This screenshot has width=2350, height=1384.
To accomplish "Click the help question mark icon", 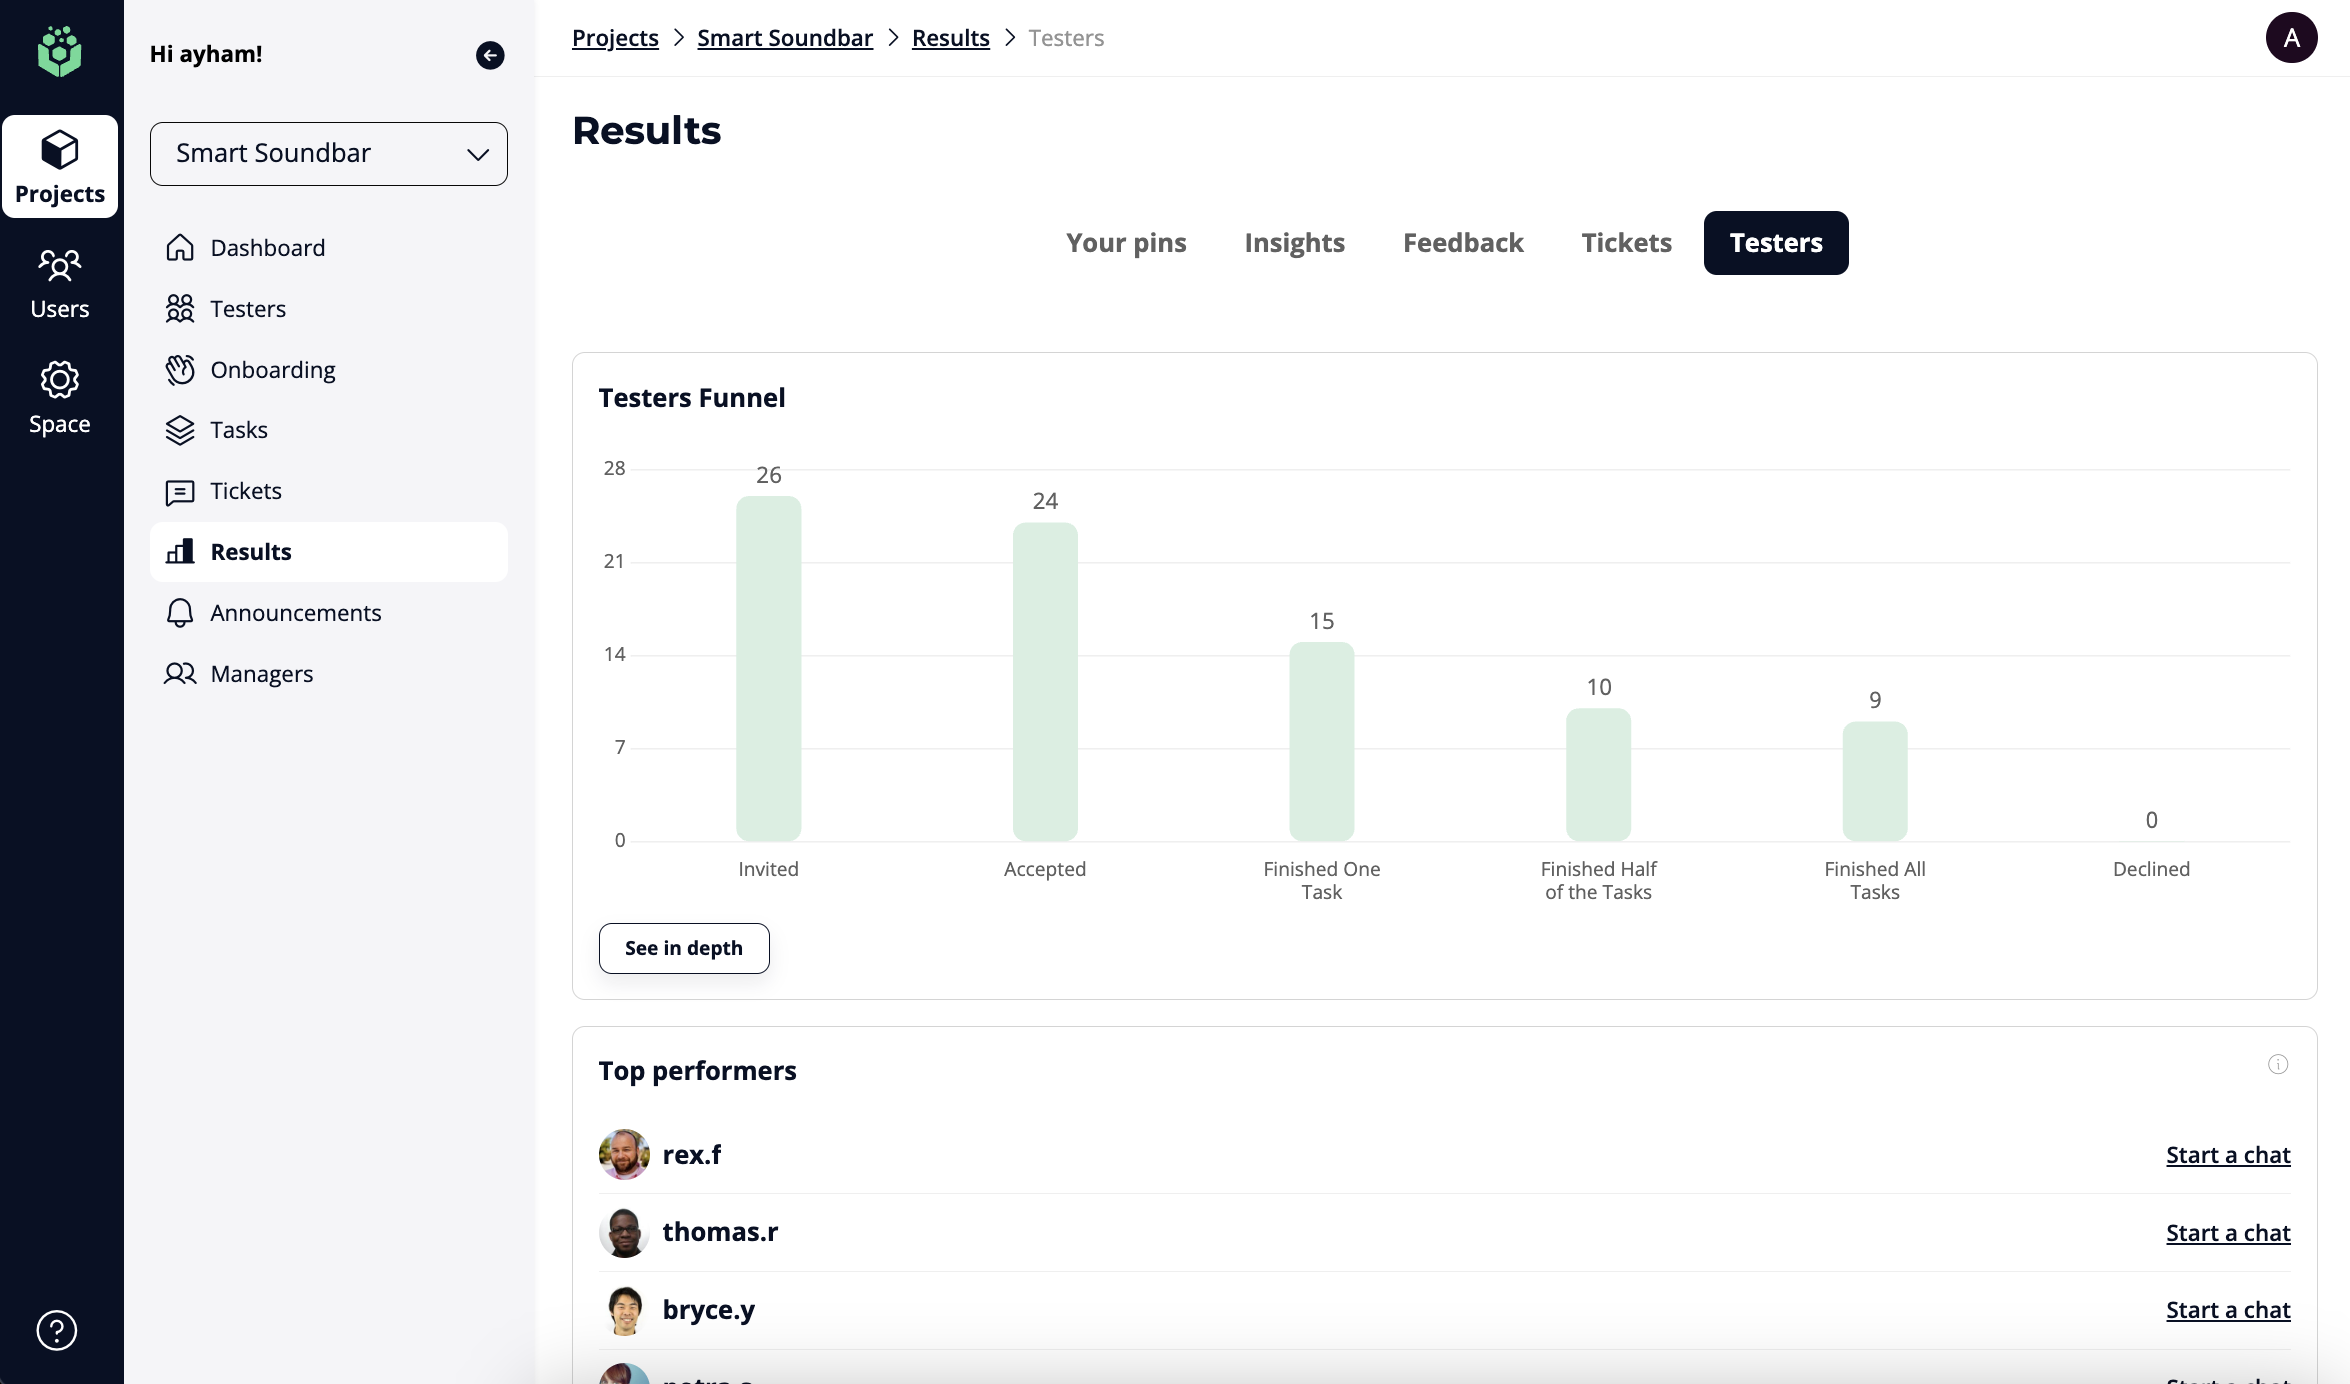I will tap(57, 1330).
